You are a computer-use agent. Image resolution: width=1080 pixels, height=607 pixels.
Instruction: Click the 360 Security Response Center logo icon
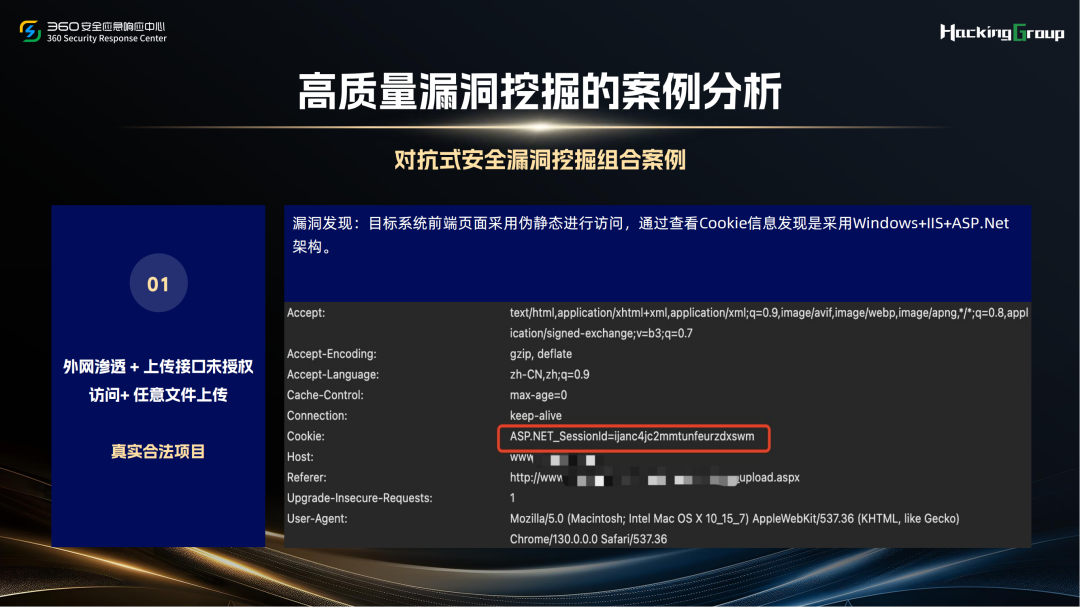coord(31,32)
